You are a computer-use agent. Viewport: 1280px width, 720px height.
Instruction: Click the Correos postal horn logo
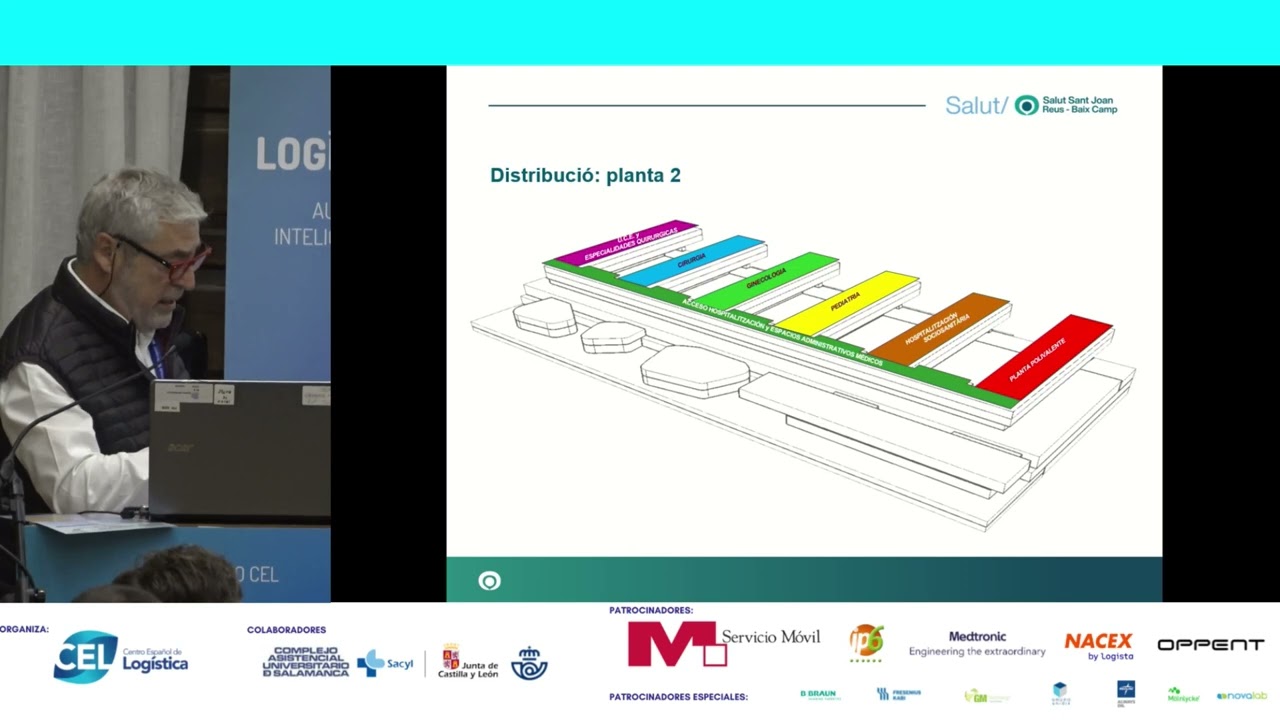(529, 662)
